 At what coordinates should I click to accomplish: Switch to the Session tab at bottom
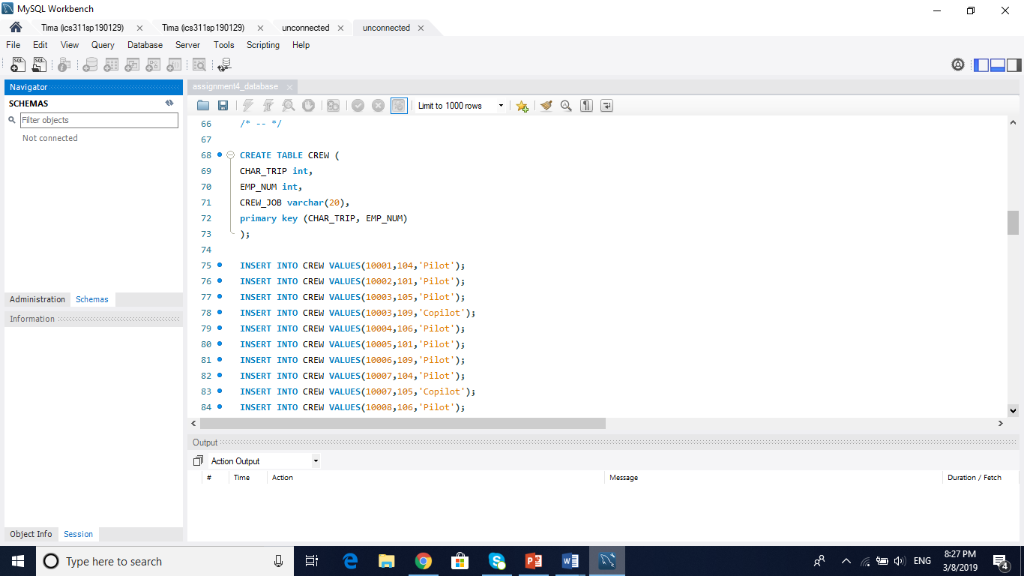(x=77, y=533)
